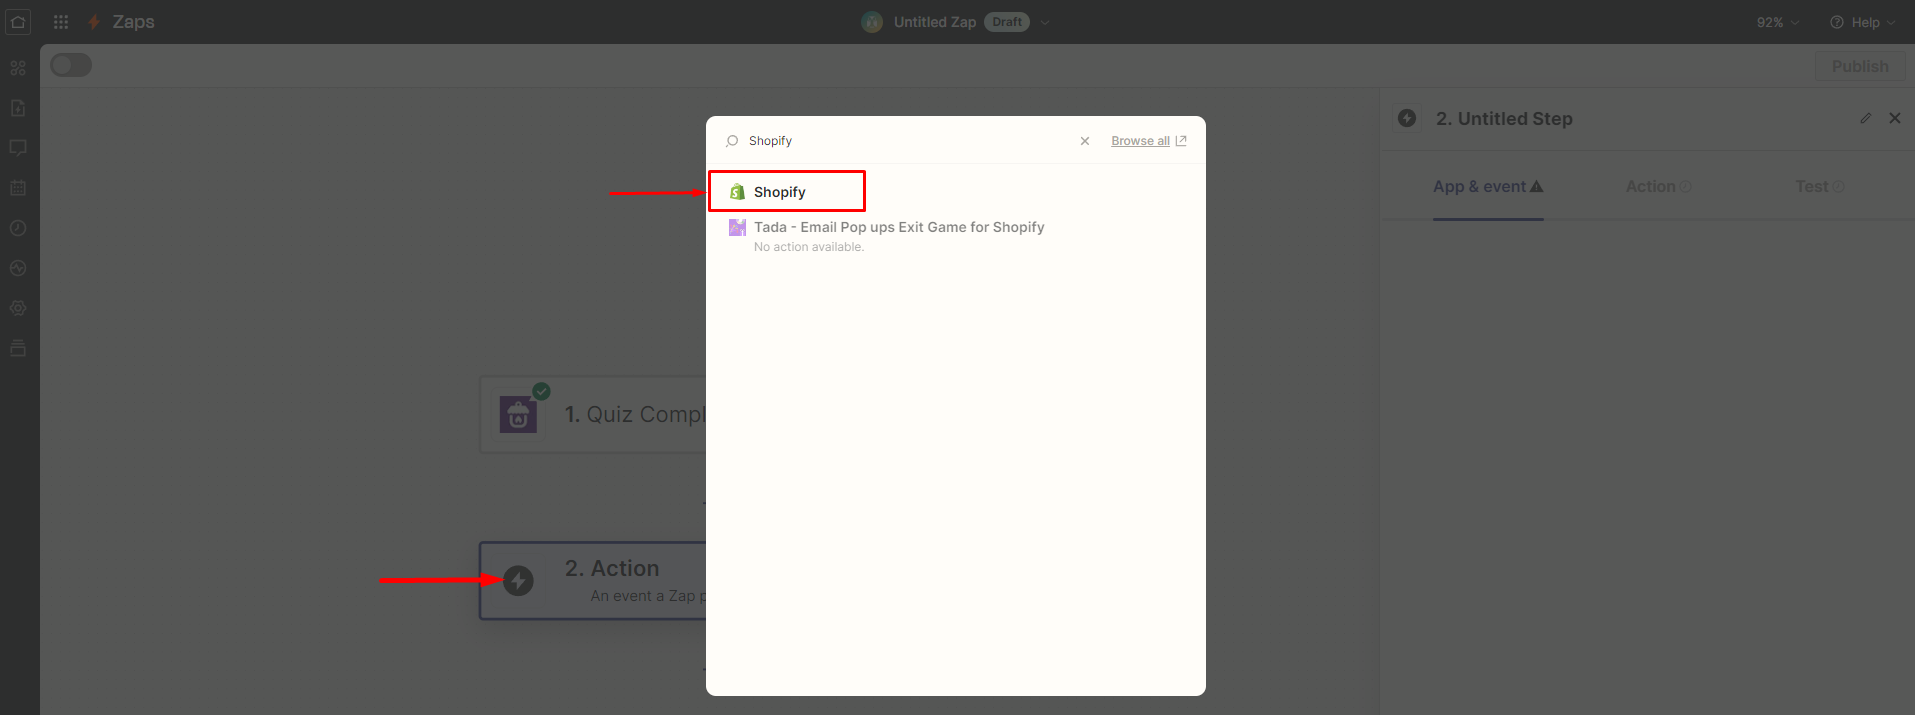Rename step using the pencil icon
This screenshot has width=1915, height=715.
click(x=1865, y=118)
